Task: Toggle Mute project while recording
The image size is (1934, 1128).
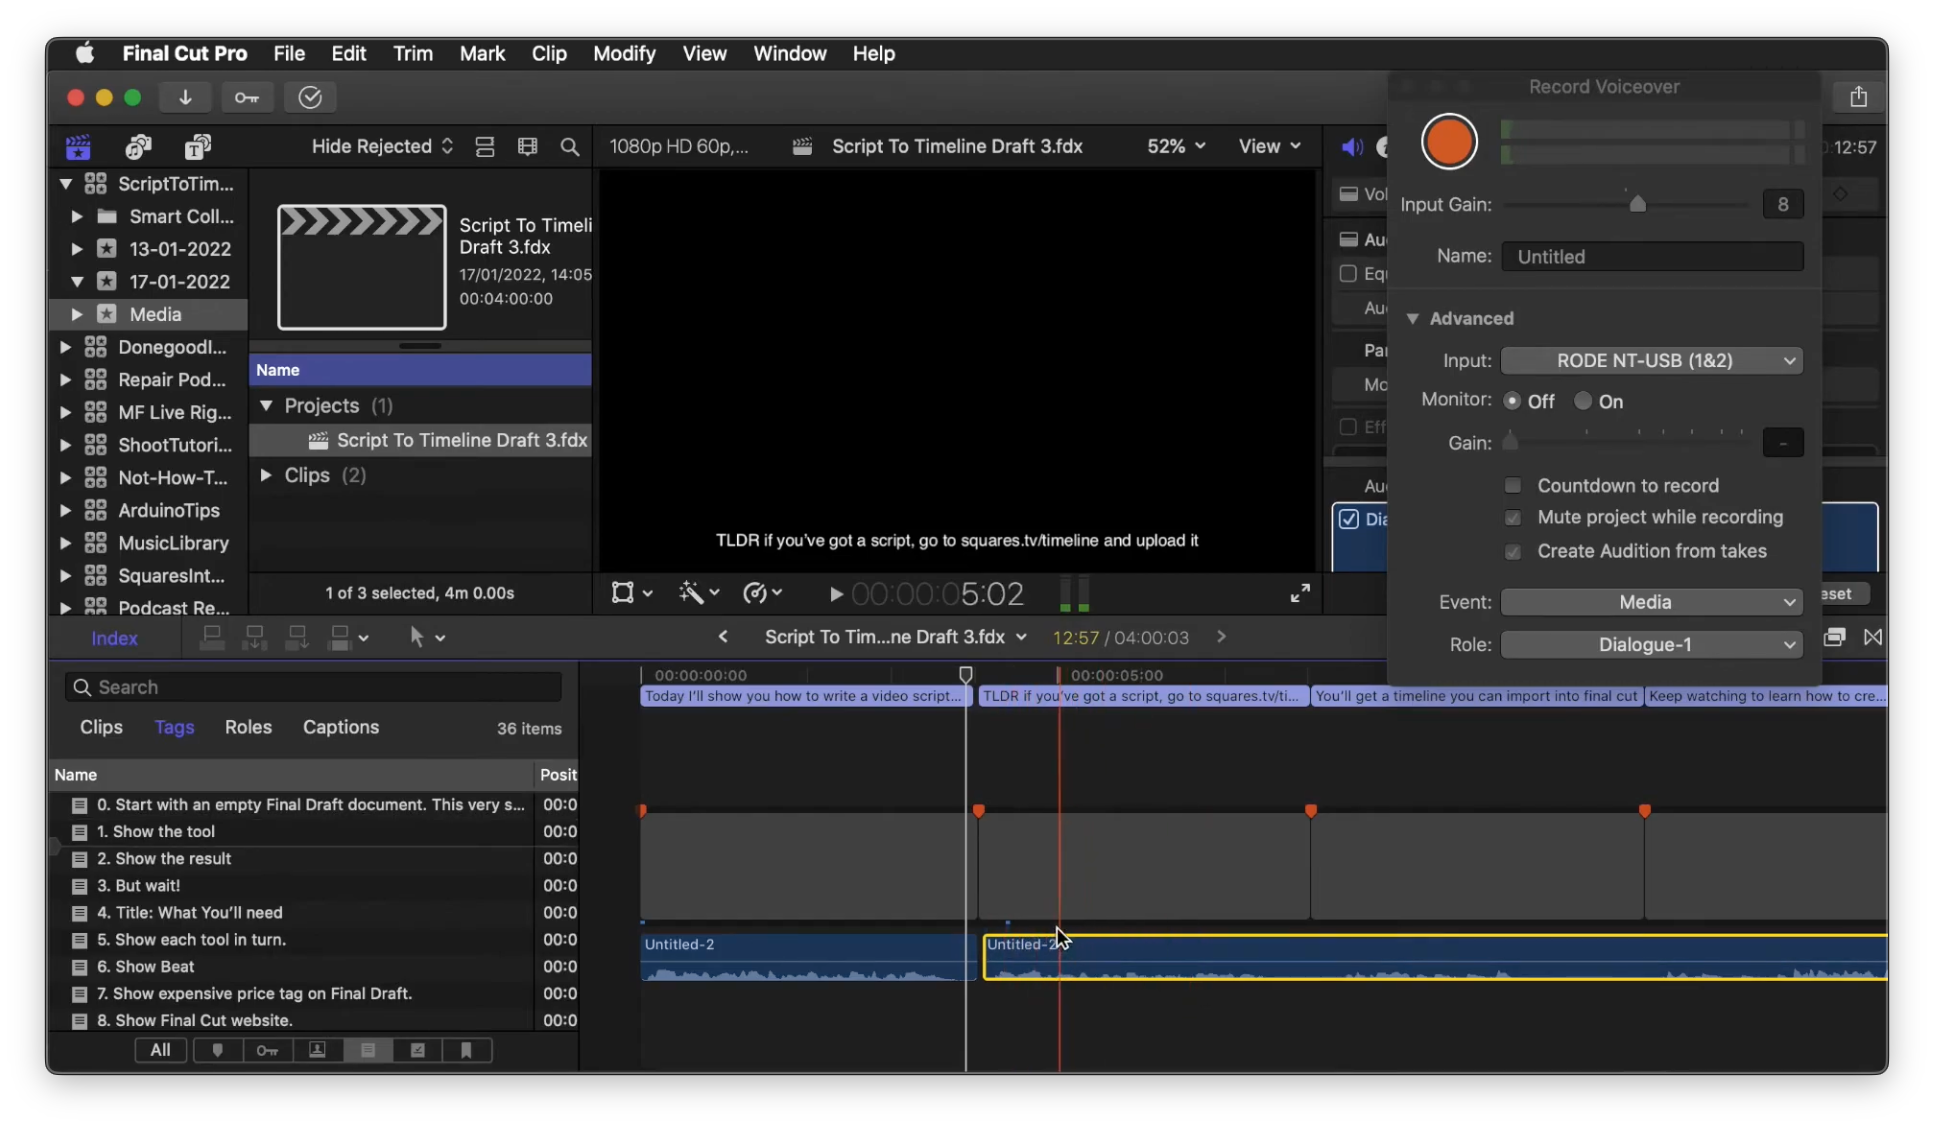Action: pyautogui.click(x=1513, y=518)
